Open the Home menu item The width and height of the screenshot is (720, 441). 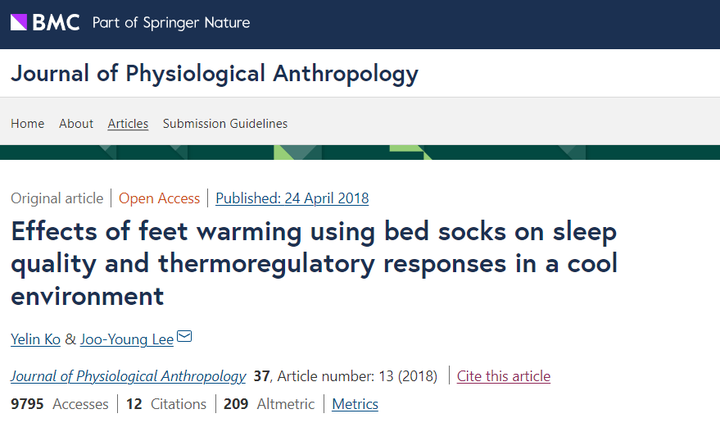(28, 124)
